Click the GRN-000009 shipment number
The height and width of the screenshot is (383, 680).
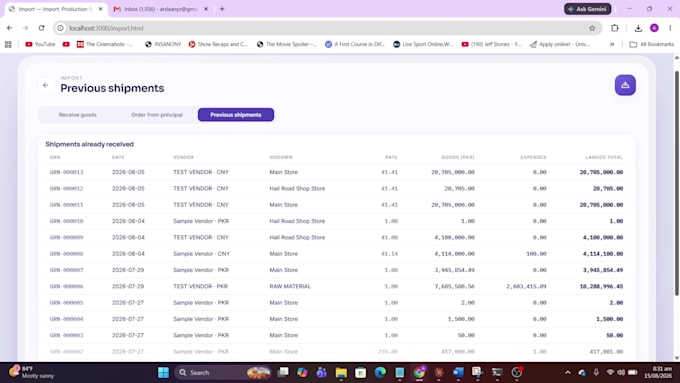coord(66,237)
